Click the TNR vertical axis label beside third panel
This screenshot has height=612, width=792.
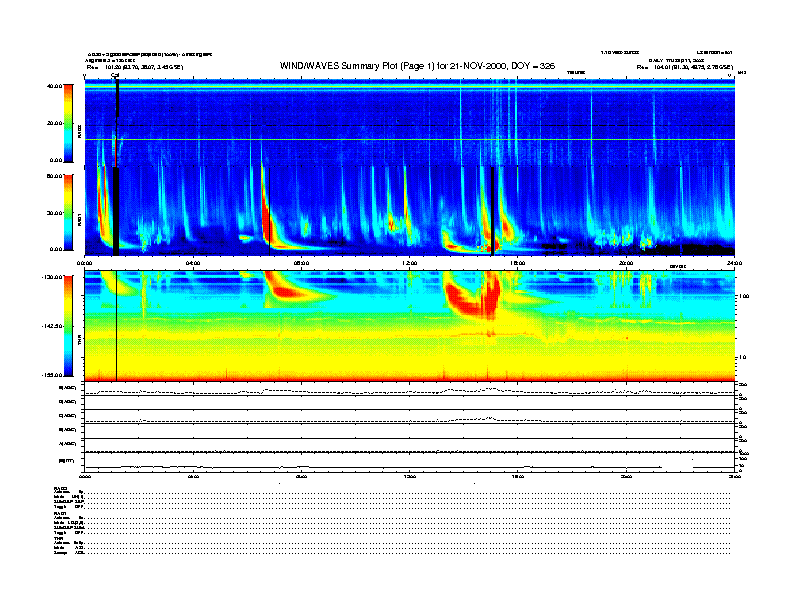coord(79,341)
